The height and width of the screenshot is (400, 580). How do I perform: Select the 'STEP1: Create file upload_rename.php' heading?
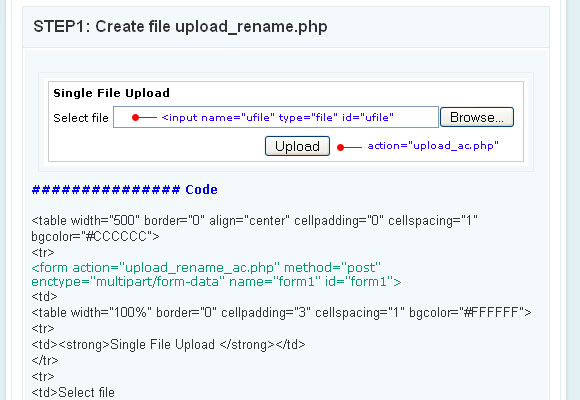click(x=180, y=27)
